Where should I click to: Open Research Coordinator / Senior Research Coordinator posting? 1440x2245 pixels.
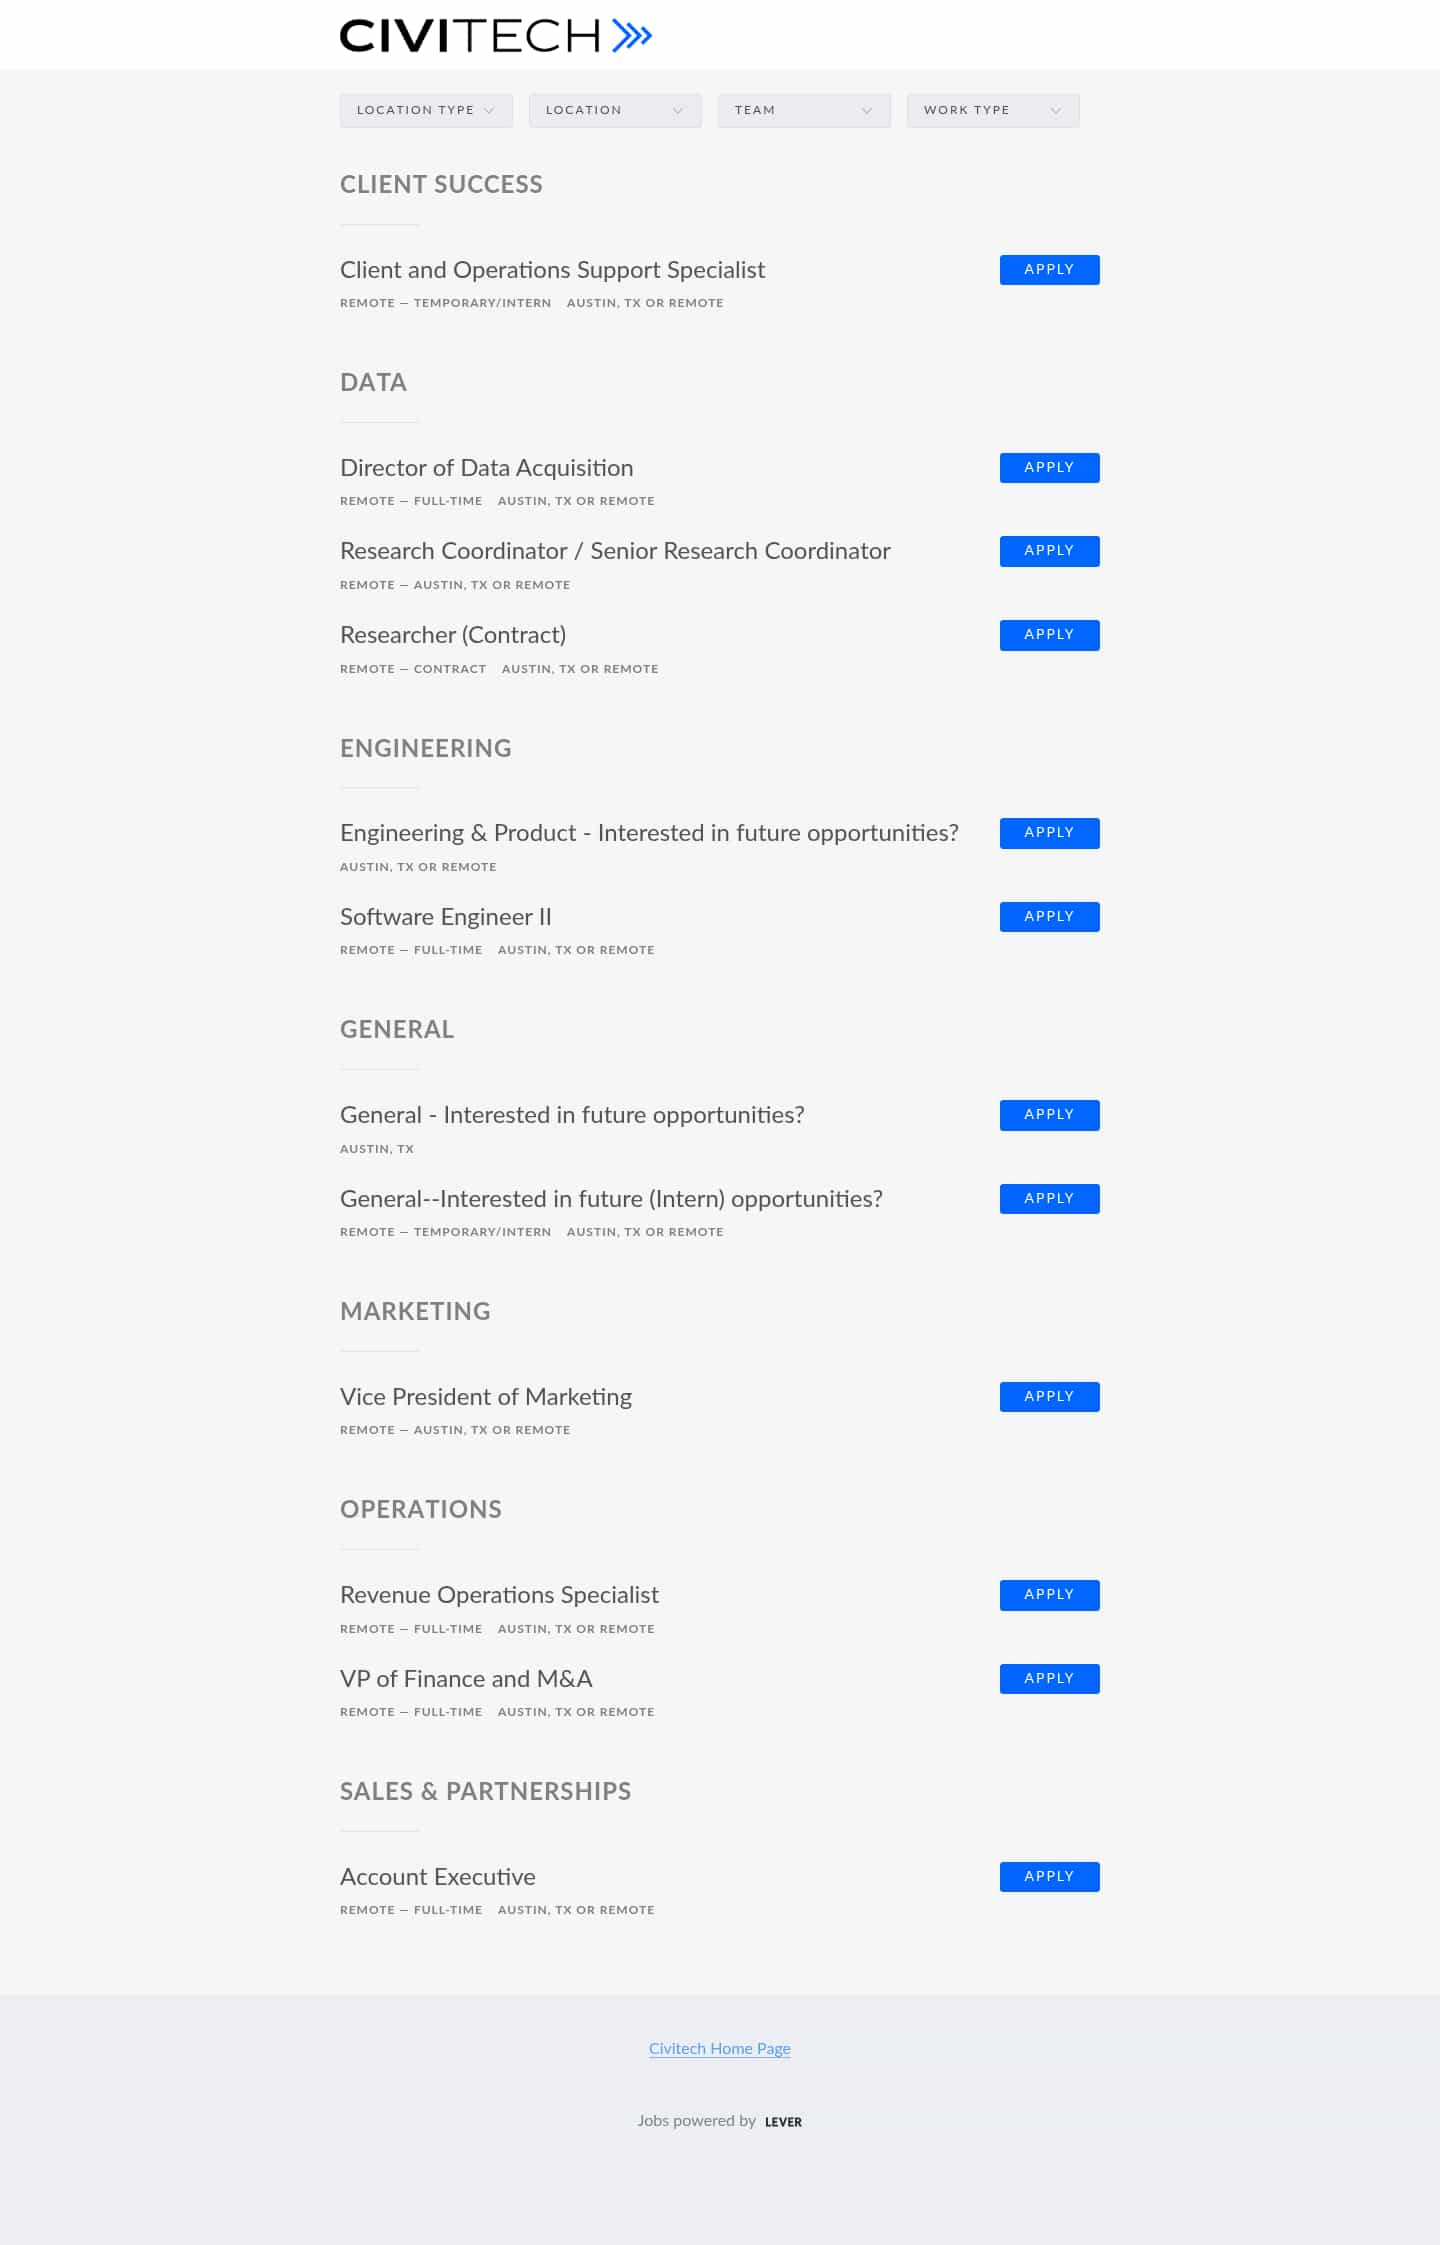click(615, 551)
